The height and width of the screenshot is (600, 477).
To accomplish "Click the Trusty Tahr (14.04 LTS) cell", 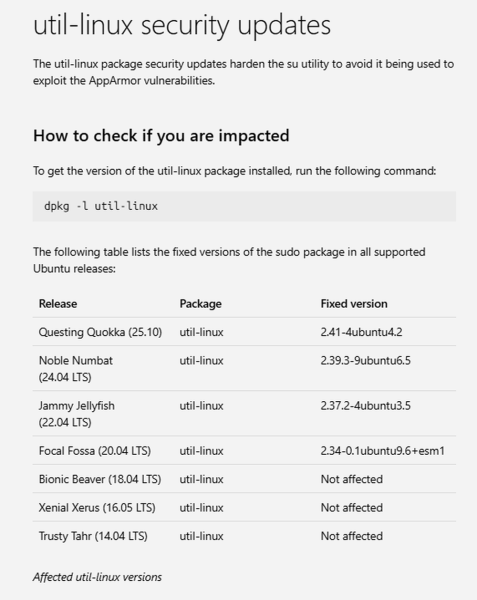I will (x=93, y=536).
